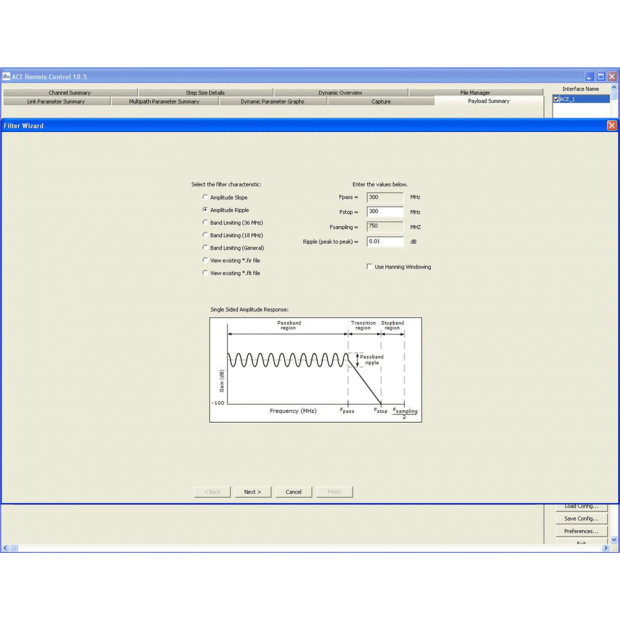
Task: Switch to the Capture tab
Action: (x=381, y=102)
